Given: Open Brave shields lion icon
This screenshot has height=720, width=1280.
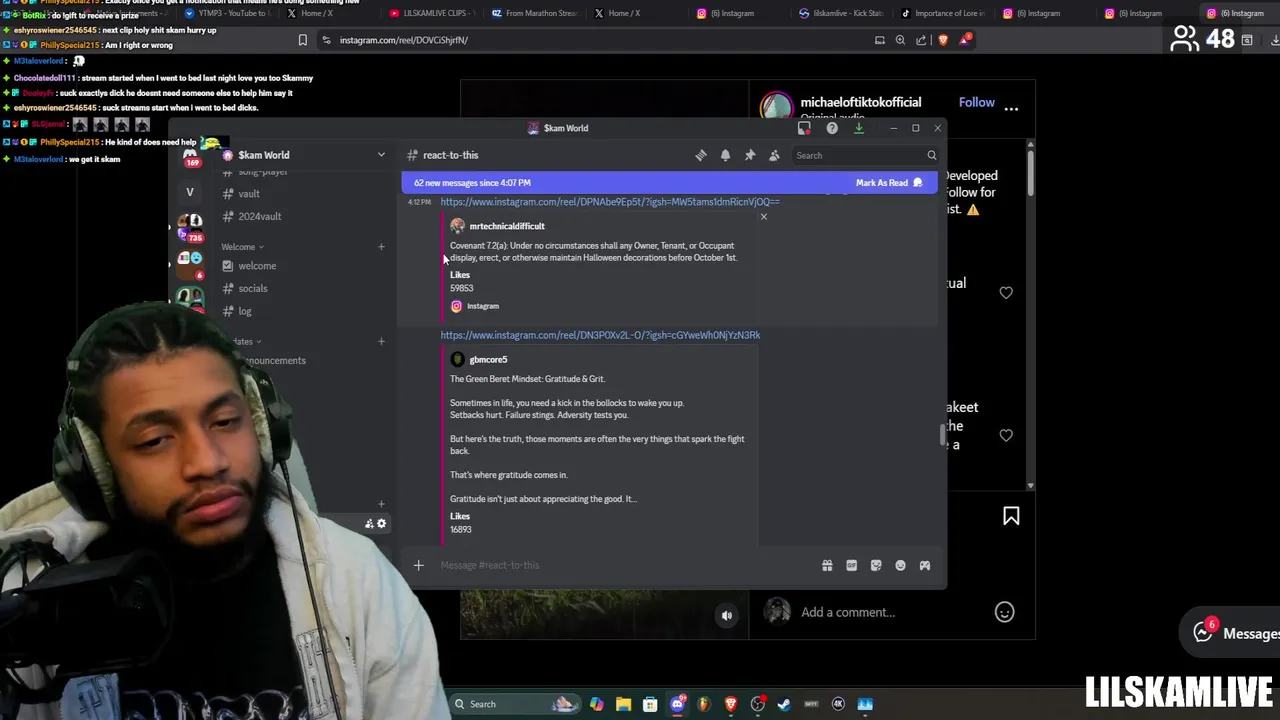Looking at the screenshot, I should [x=943, y=40].
